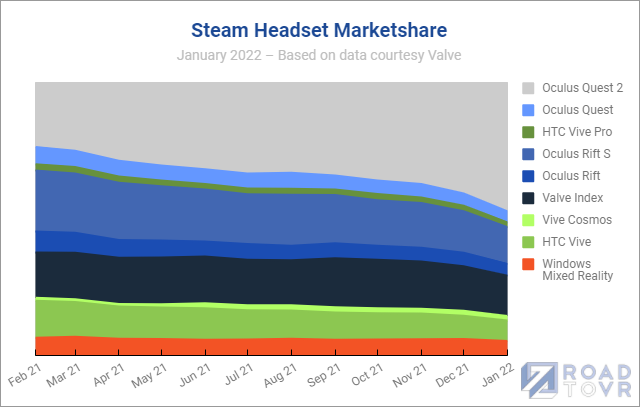The width and height of the screenshot is (640, 407).
Task: Click the Valve Index dark legend swatch
Action: point(528,198)
